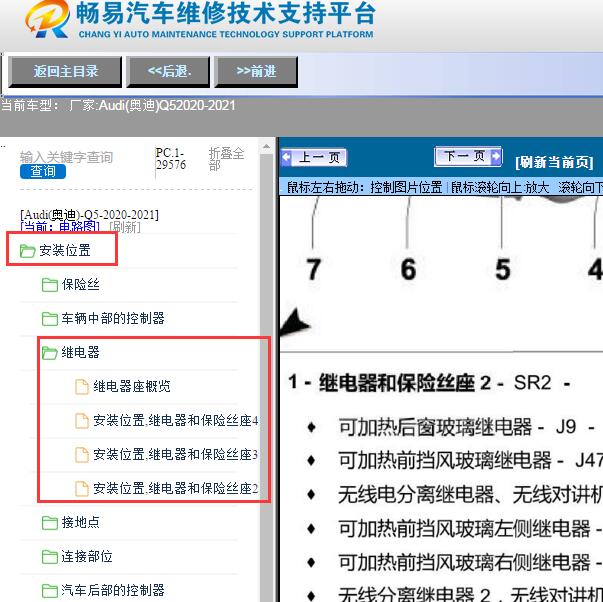The width and height of the screenshot is (603, 602).
Task: Go to next page with 下一页
Action: 468,156
